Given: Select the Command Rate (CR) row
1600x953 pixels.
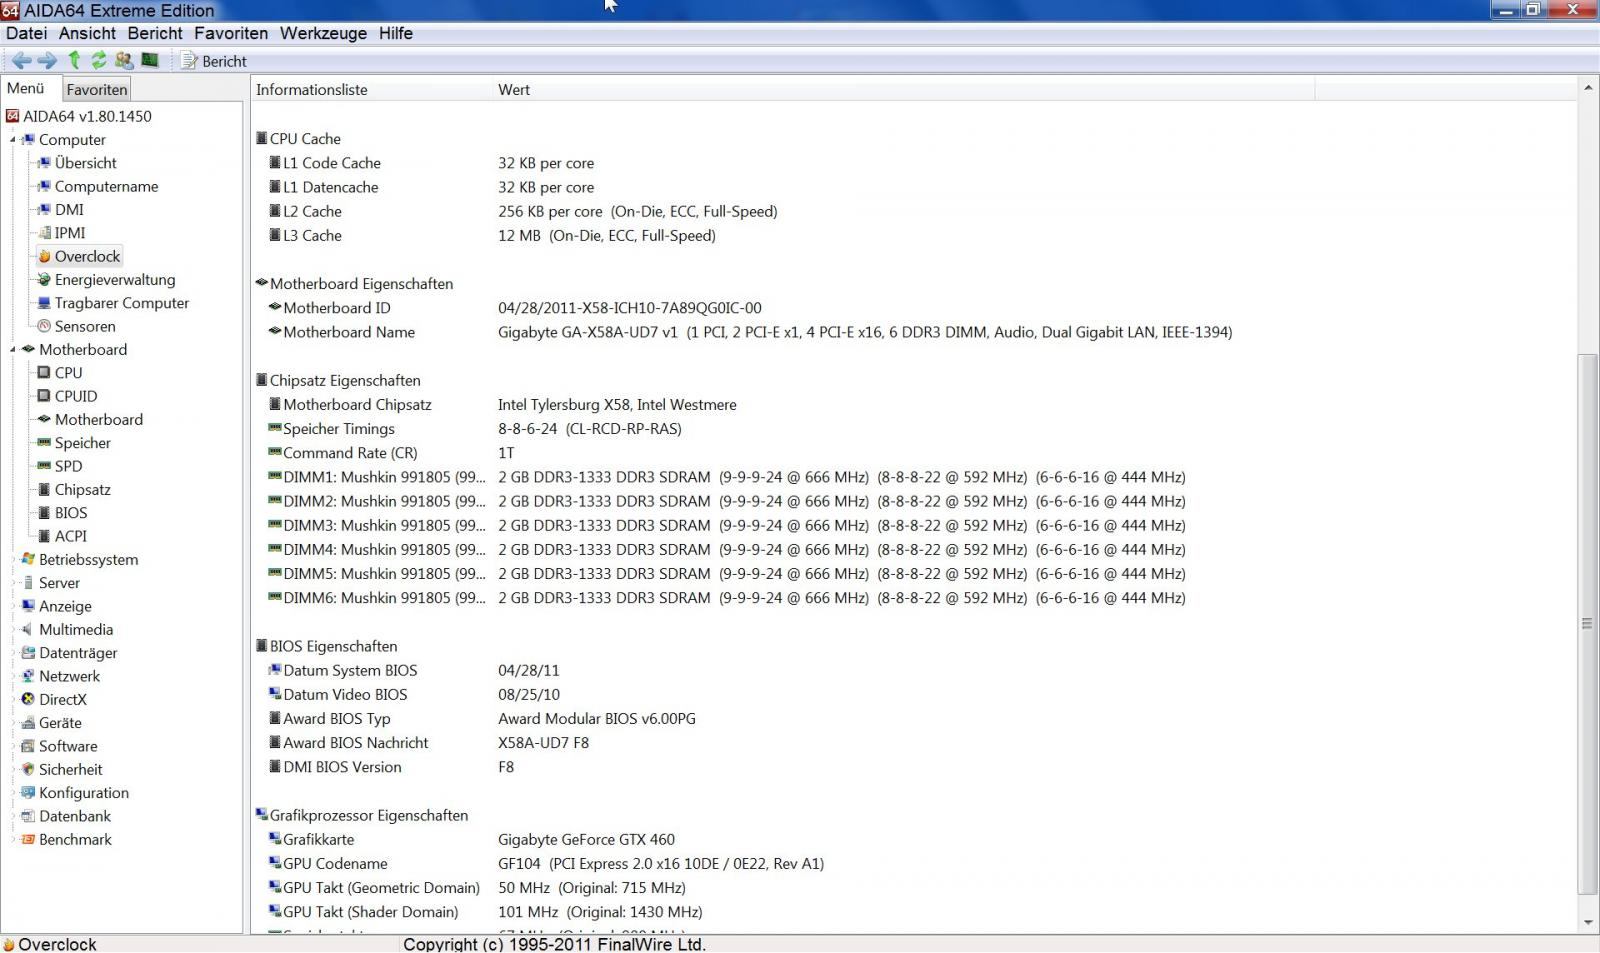Looking at the screenshot, I should [x=913, y=453].
